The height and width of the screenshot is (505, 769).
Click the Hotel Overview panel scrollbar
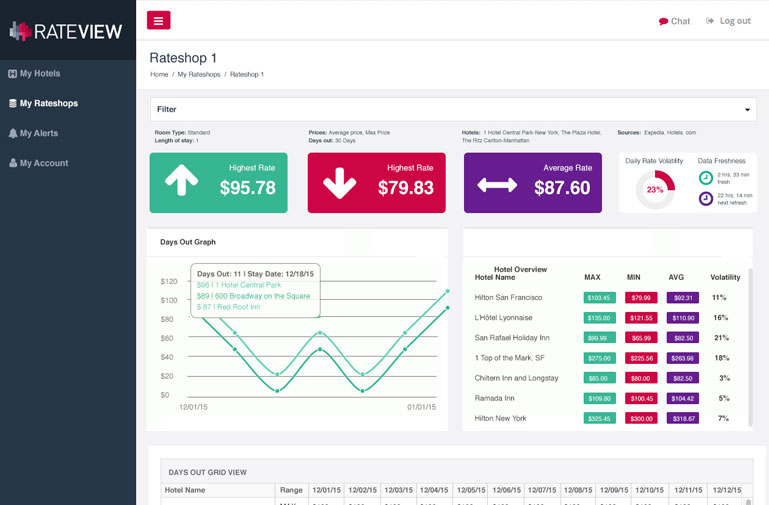pyautogui.click(x=751, y=340)
